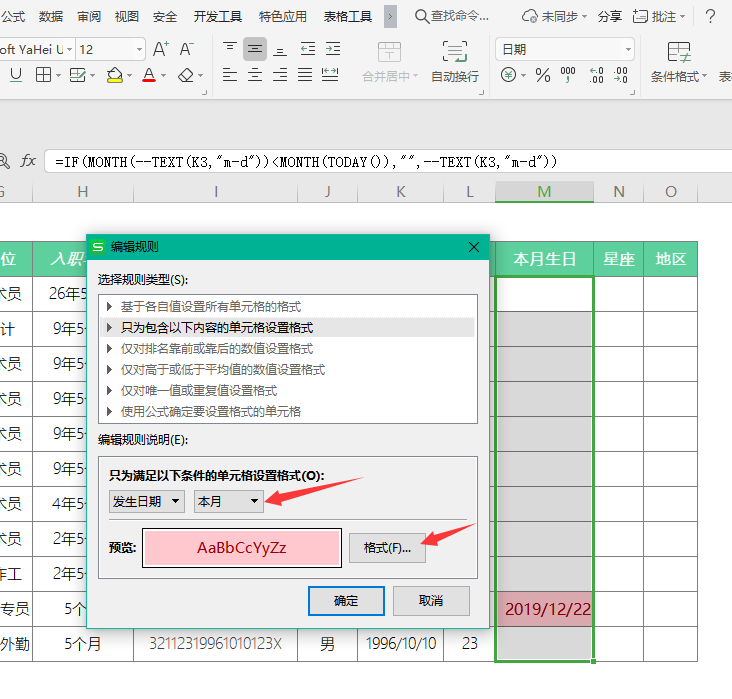Image resolution: width=732 pixels, height=699 pixels.
Task: Center text horizontally
Action: pyautogui.click(x=254, y=75)
